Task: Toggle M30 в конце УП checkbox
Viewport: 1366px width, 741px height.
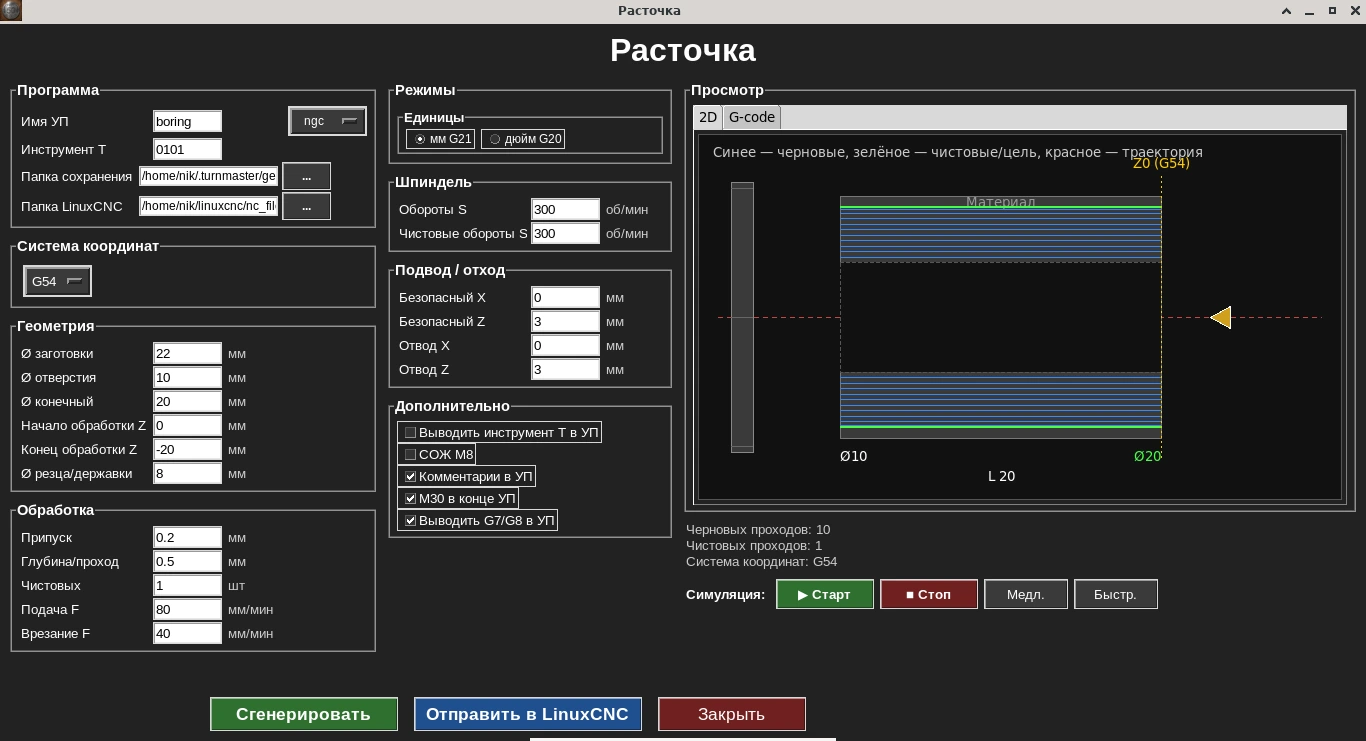Action: pos(459,499)
